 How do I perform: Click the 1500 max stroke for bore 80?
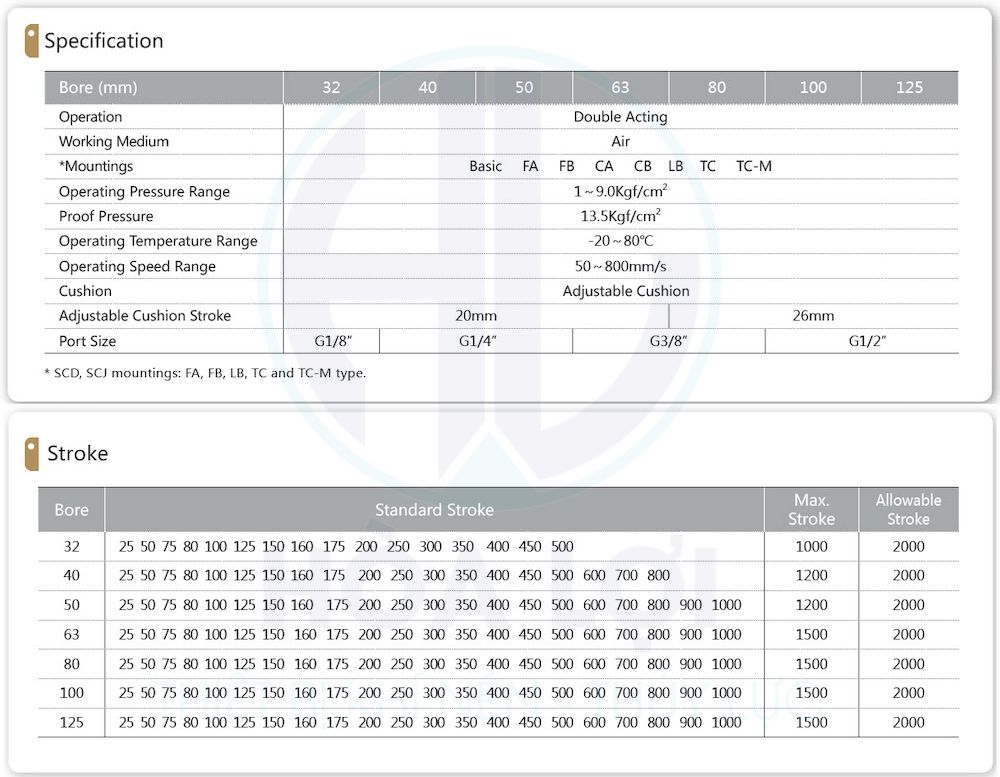point(811,664)
